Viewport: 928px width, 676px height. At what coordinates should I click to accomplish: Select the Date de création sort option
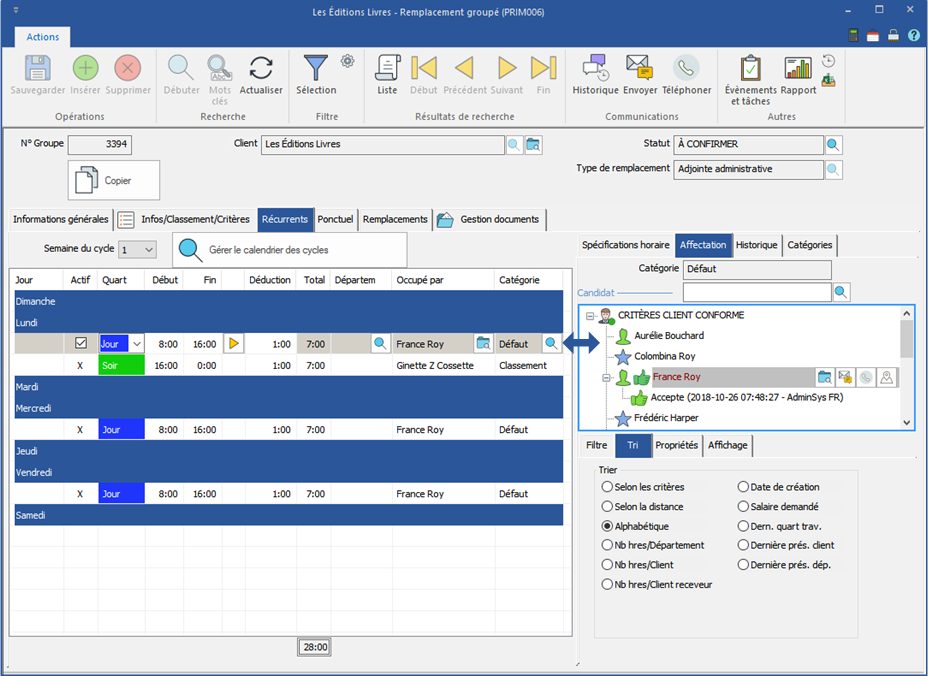point(778,487)
